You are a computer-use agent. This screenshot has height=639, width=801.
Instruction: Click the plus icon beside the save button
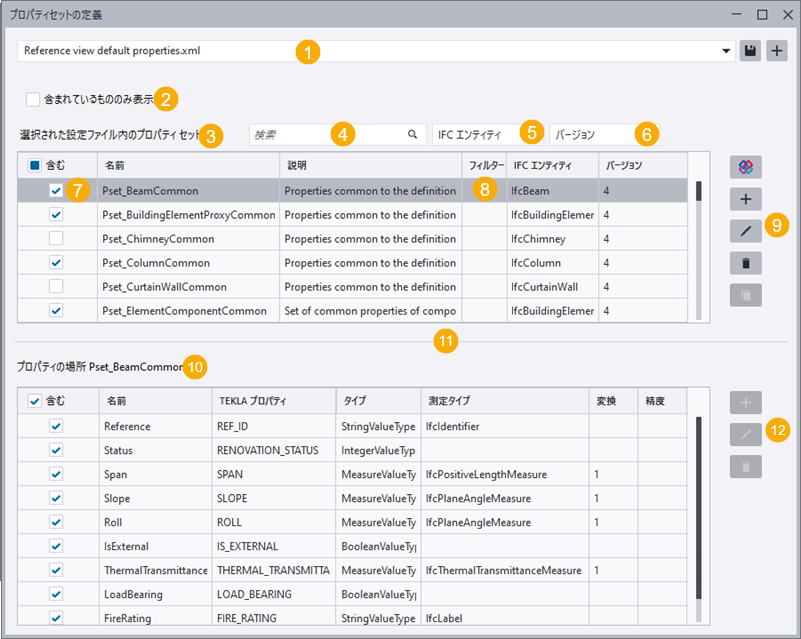click(777, 51)
